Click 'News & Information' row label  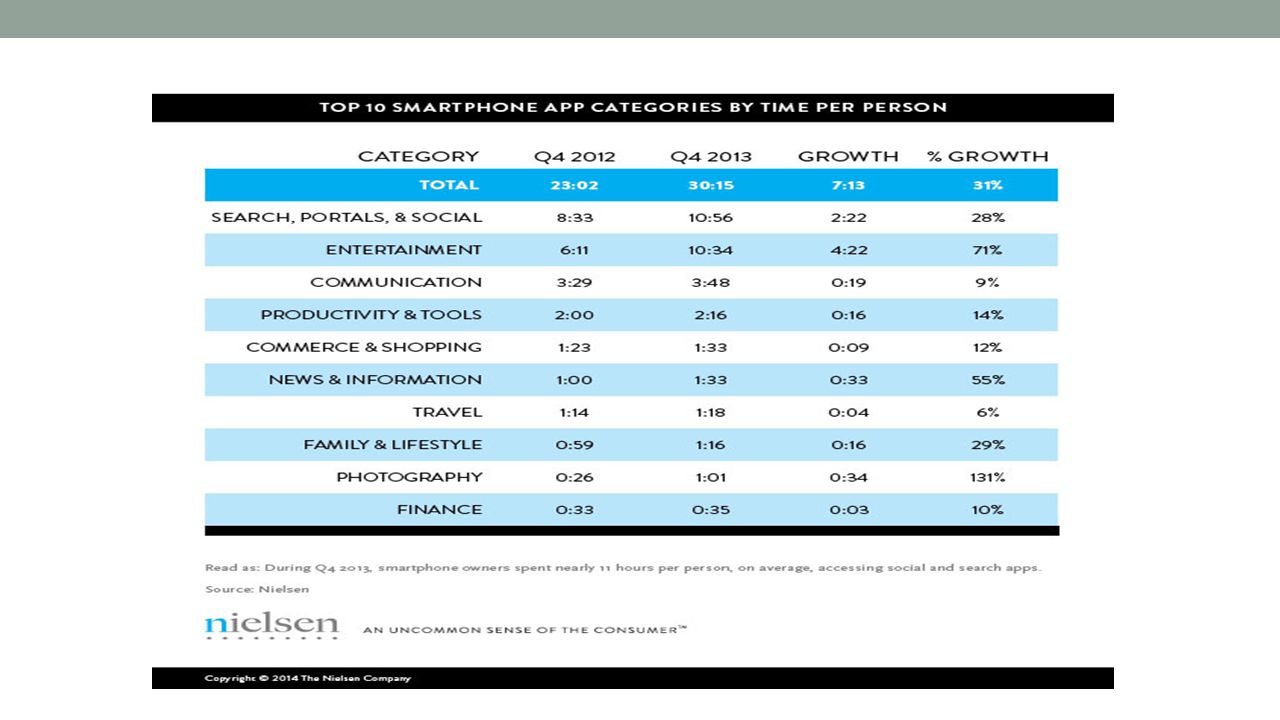point(375,380)
